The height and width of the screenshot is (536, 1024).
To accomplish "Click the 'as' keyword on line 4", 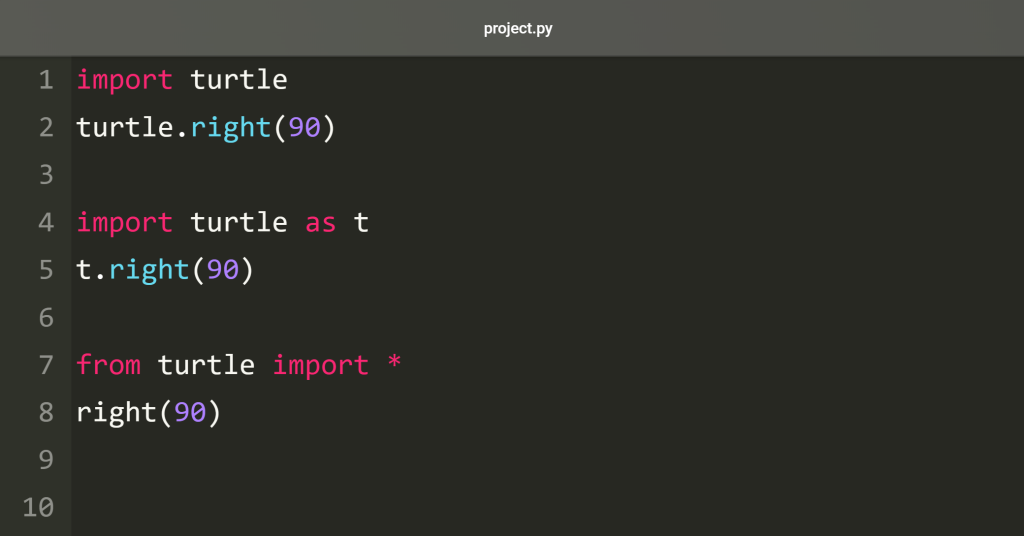I will 321,223.
